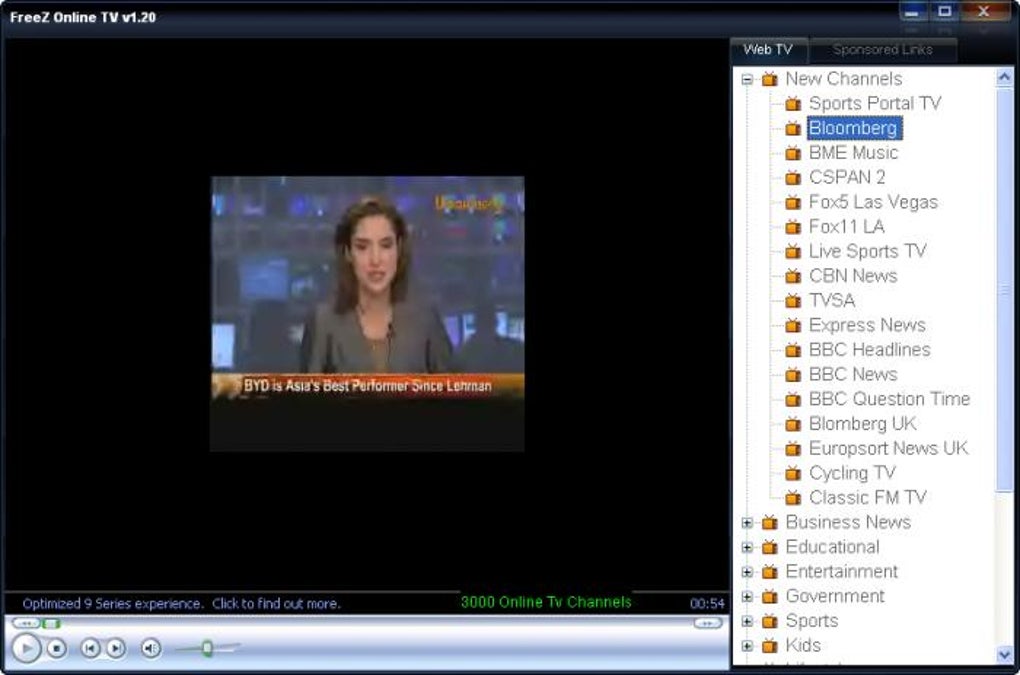Expand the Entertainment category
The width and height of the screenshot is (1020, 675).
click(747, 572)
